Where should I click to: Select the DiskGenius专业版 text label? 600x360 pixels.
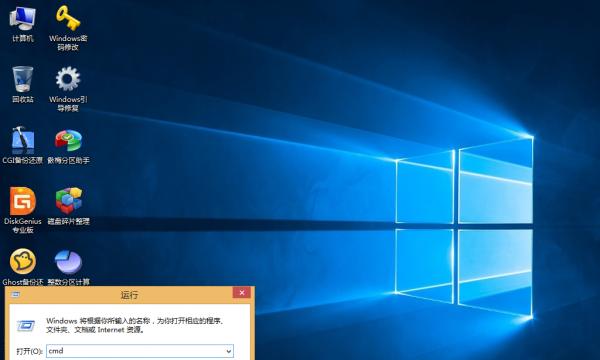tap(23, 225)
